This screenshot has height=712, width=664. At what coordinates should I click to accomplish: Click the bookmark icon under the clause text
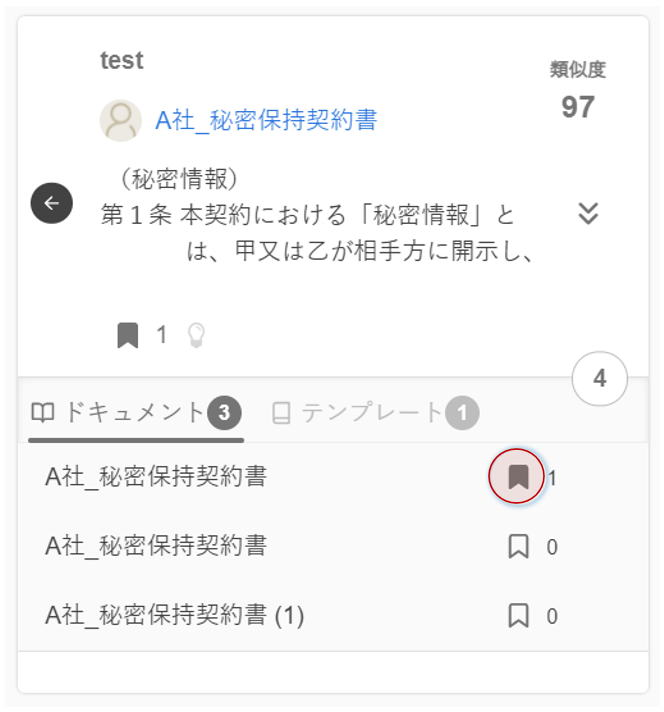pos(127,335)
